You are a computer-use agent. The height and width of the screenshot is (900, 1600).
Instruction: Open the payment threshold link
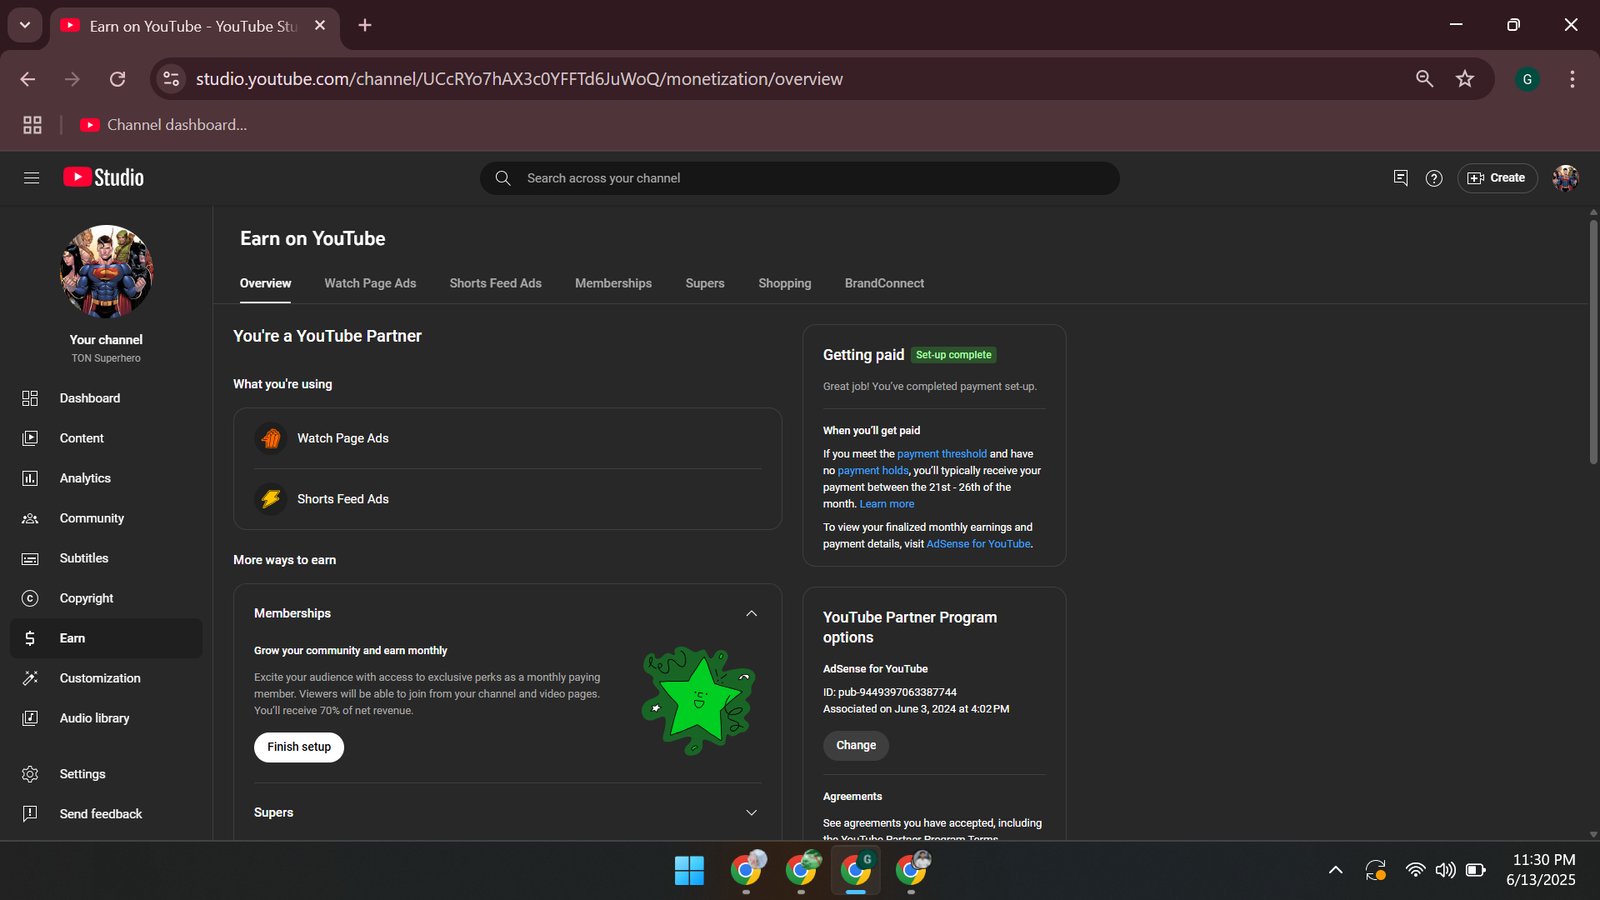942,454
